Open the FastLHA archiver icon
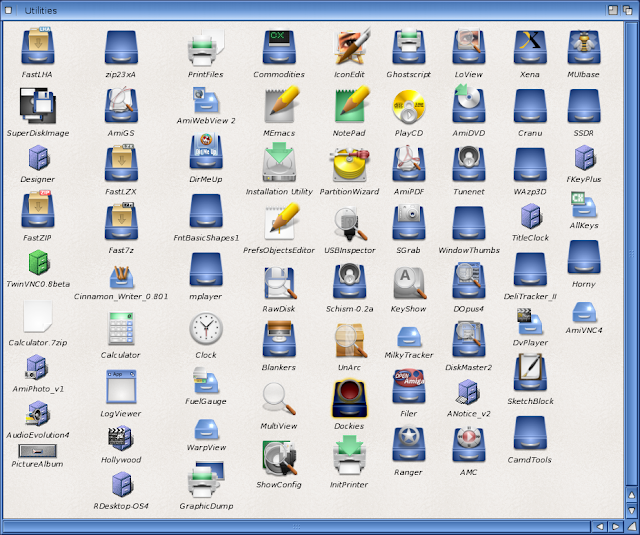The image size is (640, 535). coord(38,46)
